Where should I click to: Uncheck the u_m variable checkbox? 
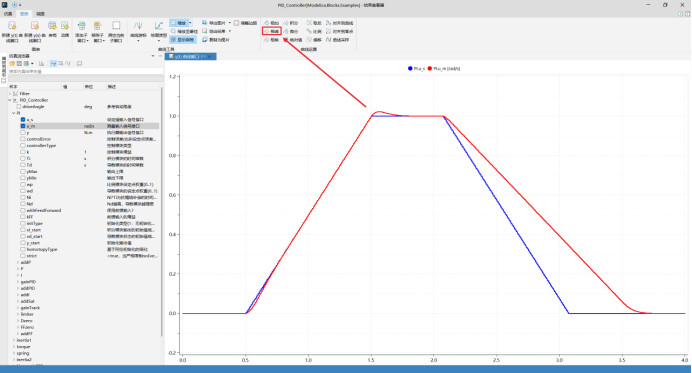tap(23, 126)
